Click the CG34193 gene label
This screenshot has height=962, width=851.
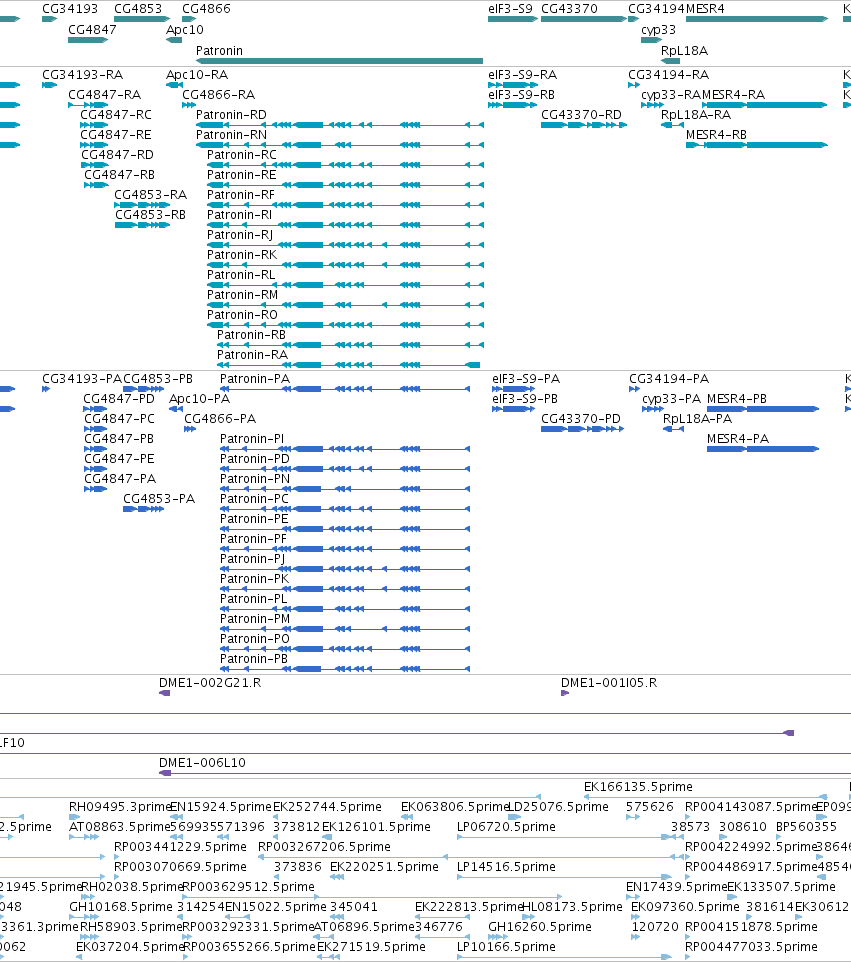(x=70, y=9)
